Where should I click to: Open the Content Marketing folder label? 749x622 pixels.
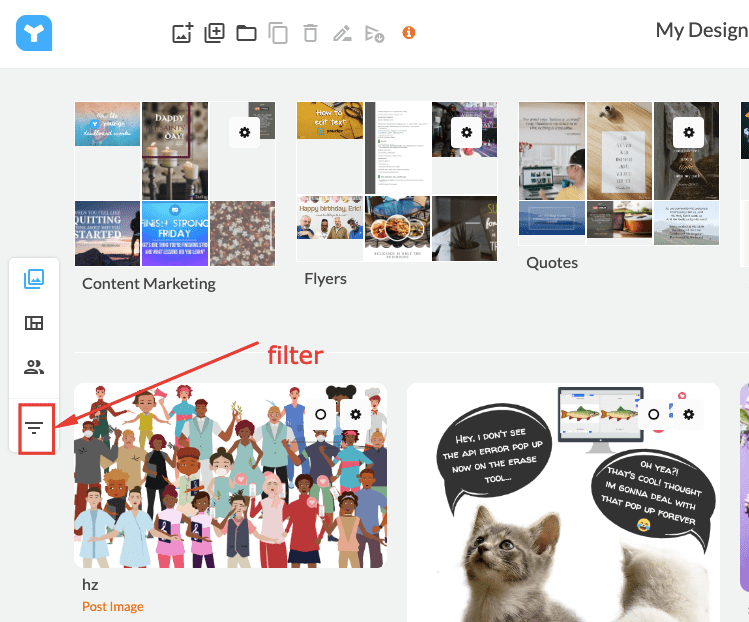click(148, 283)
